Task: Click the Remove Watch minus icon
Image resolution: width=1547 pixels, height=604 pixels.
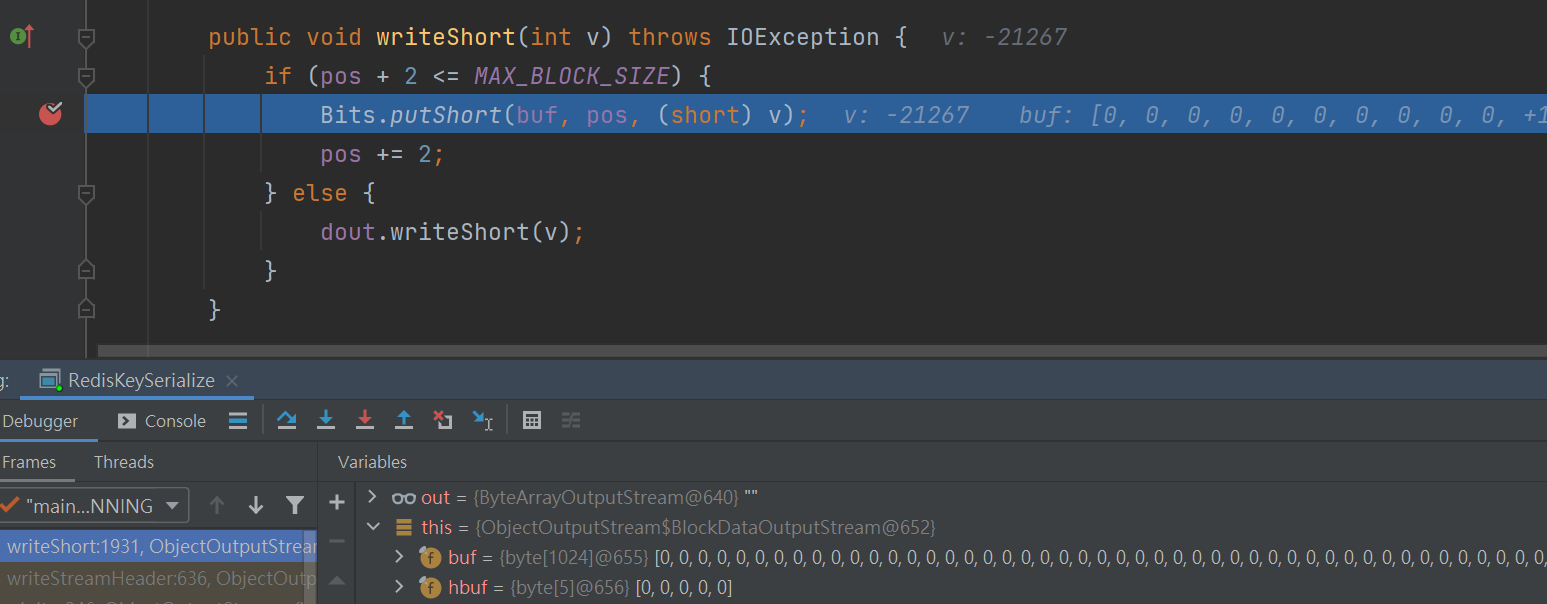Action: pos(337,541)
